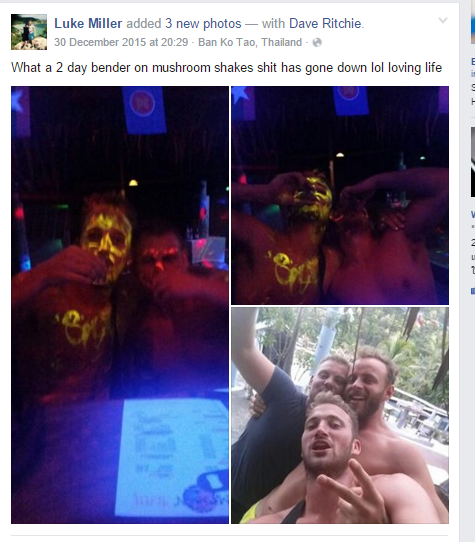The width and height of the screenshot is (475, 542).
Task: Open the 30 December 2015 timestamp permalink
Action: pos(121,42)
